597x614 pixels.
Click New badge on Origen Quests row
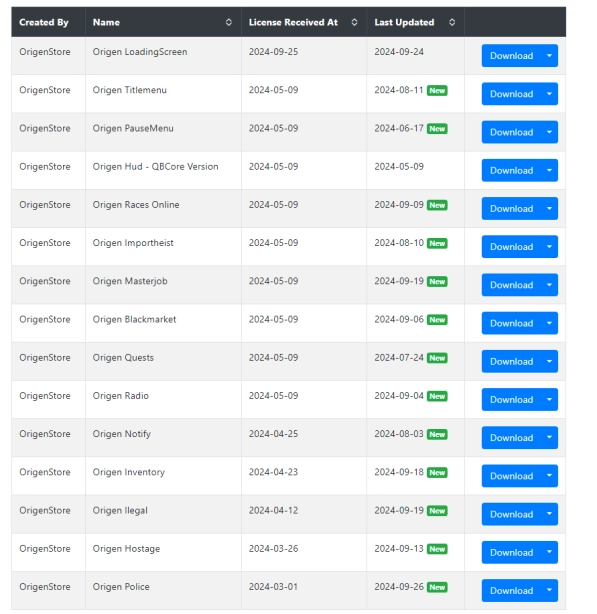[437, 358]
